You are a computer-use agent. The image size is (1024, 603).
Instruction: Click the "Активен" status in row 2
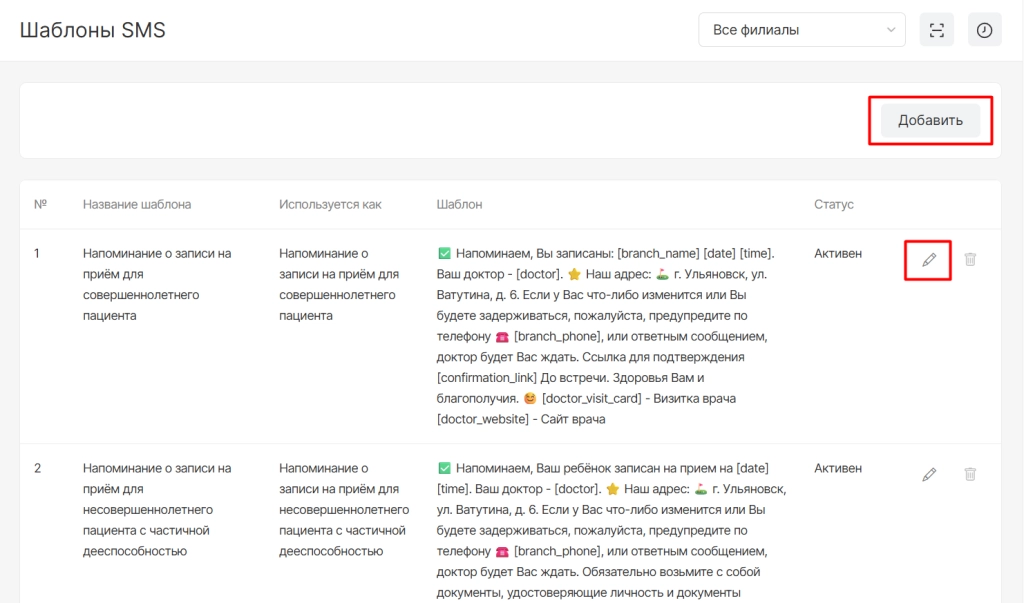(x=838, y=468)
